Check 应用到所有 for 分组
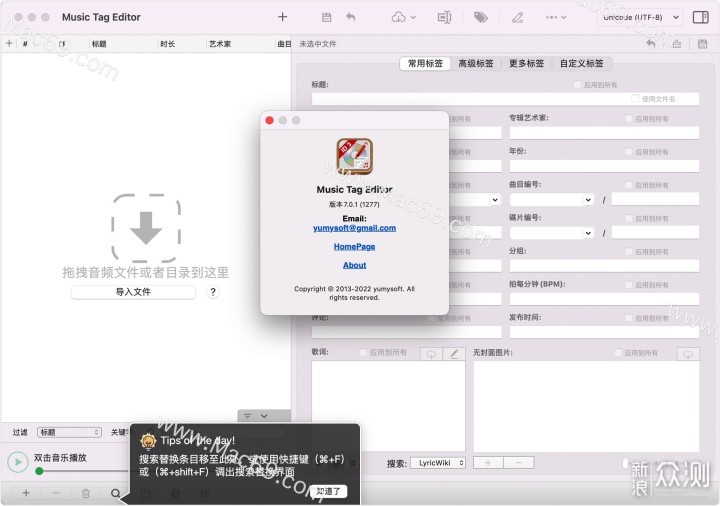This screenshot has height=506, width=720. (629, 252)
